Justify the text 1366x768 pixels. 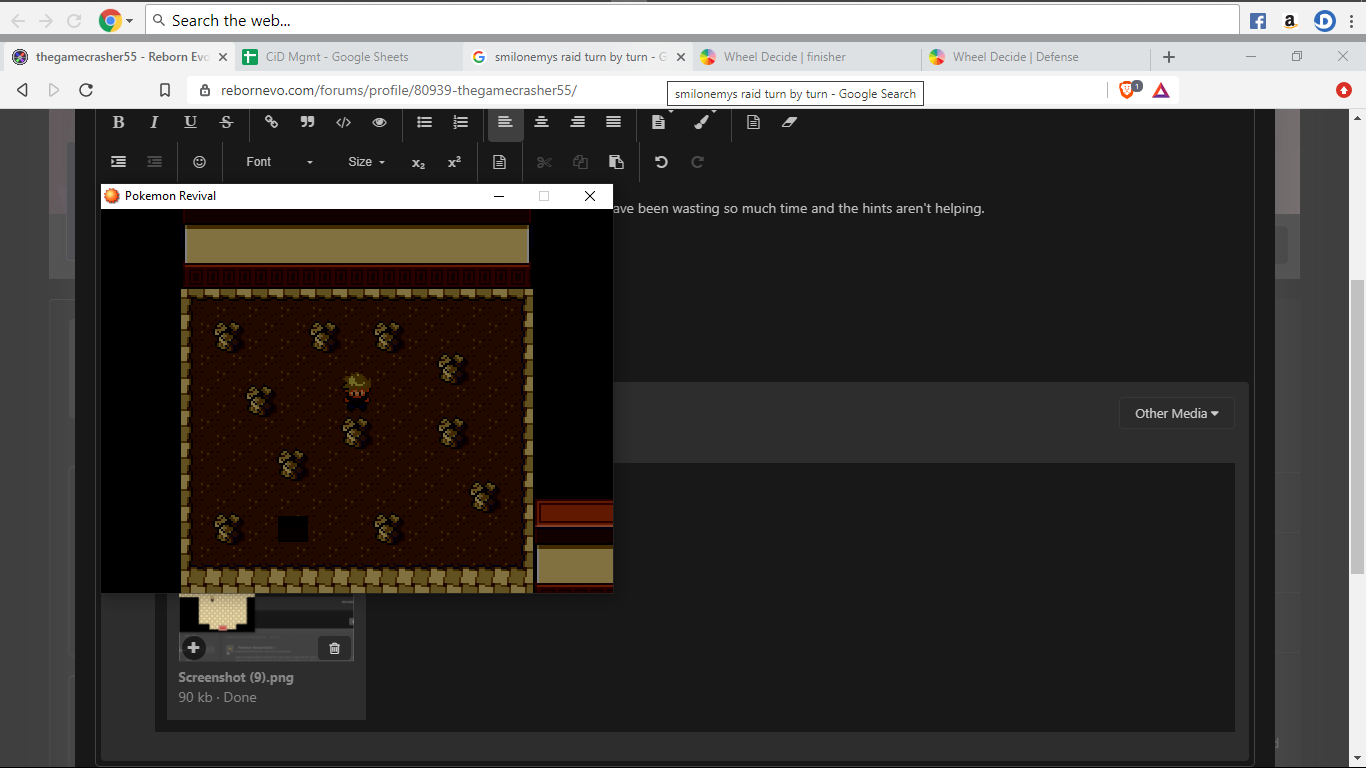(613, 122)
